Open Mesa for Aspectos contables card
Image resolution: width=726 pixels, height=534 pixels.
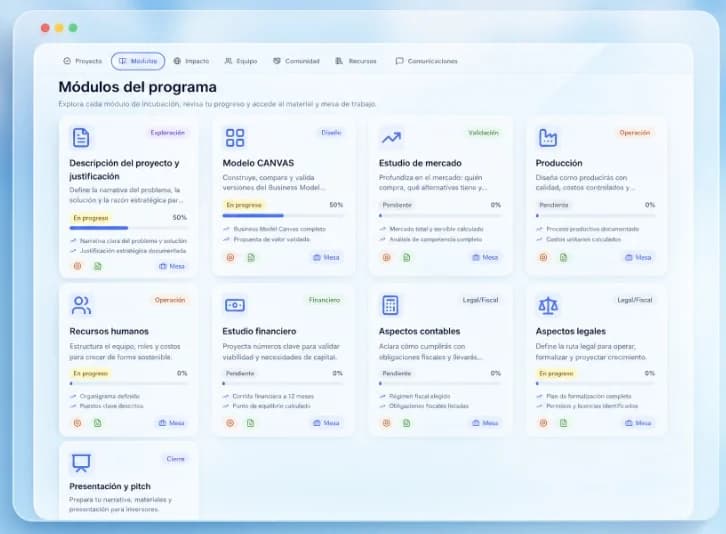(485, 423)
